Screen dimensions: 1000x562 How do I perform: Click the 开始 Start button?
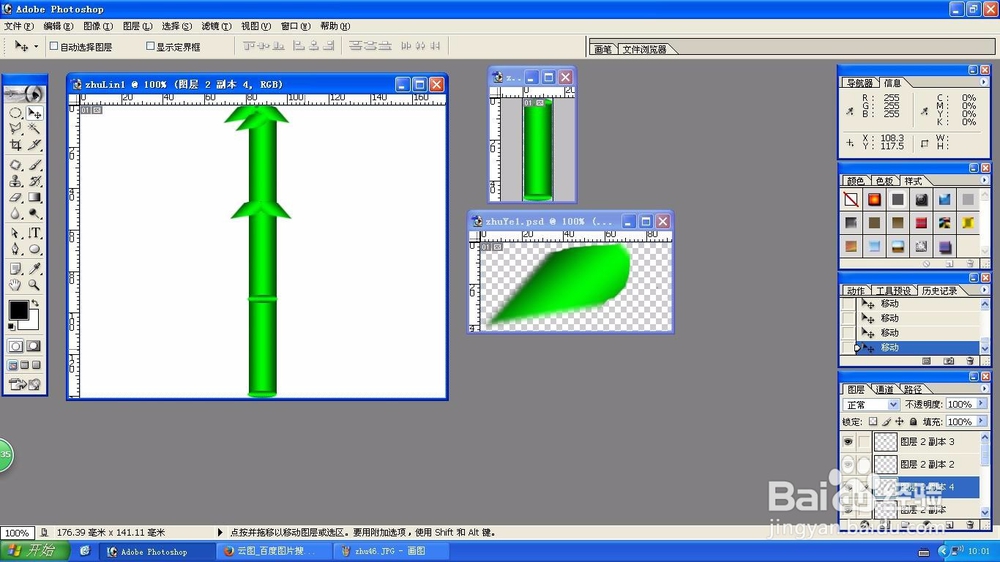(x=34, y=551)
